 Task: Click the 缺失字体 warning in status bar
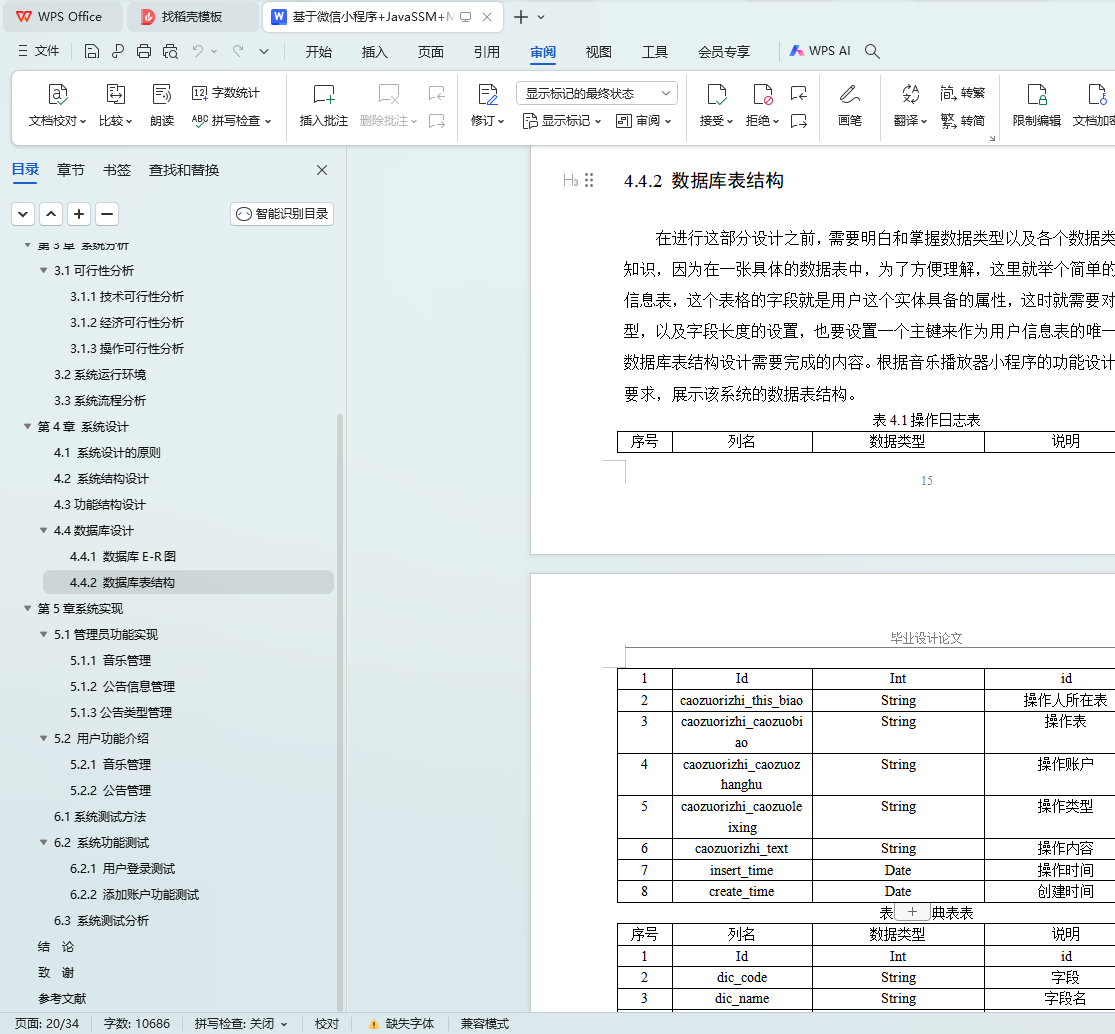pyautogui.click(x=401, y=1024)
